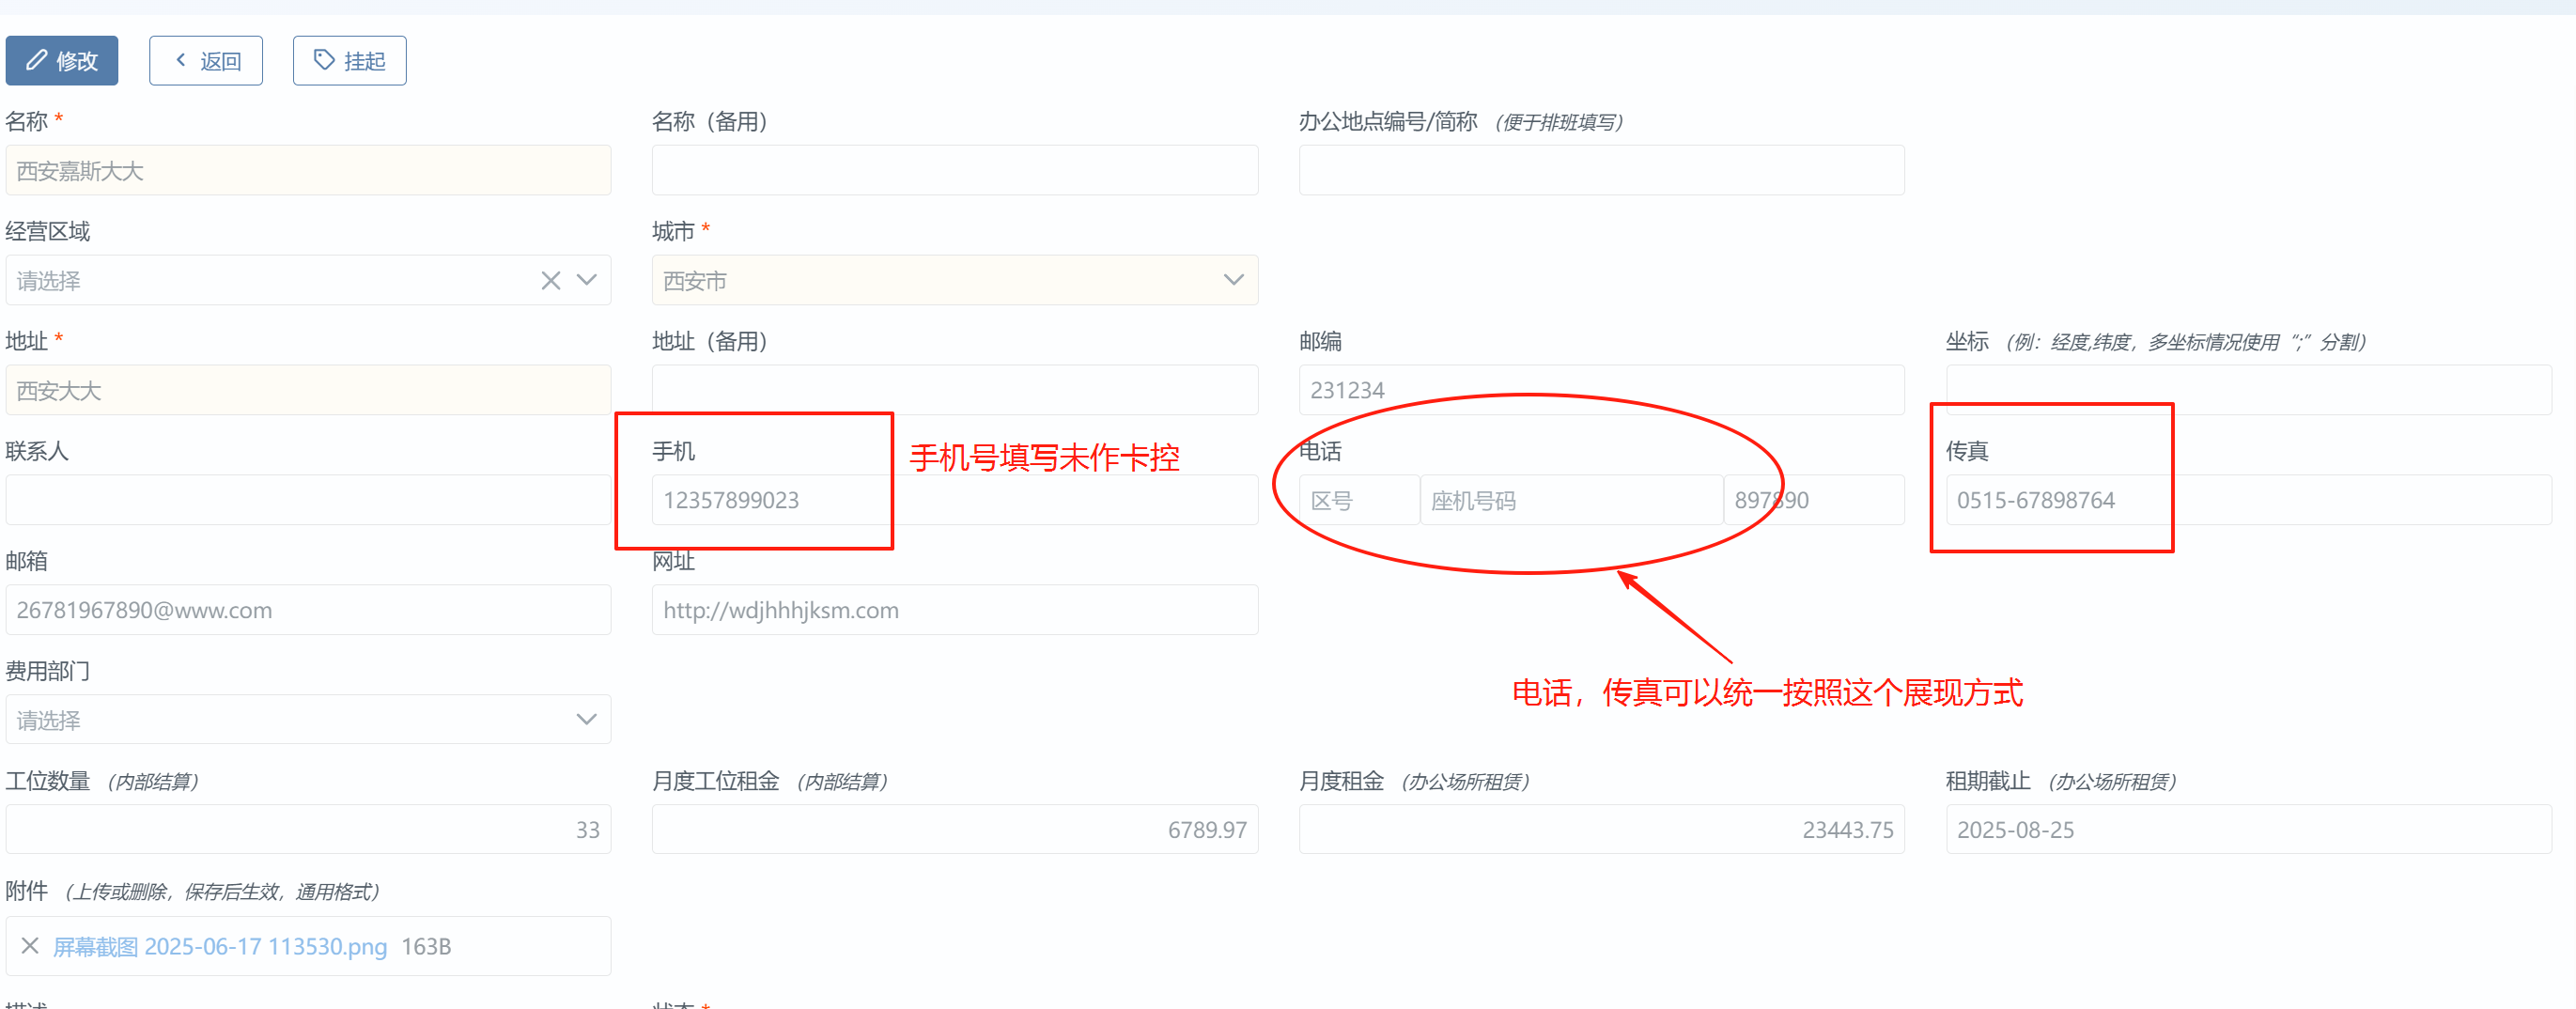This screenshot has height=1009, width=2576.
Task: Remove the attached screenshot file with X icon
Action: pos(30,946)
